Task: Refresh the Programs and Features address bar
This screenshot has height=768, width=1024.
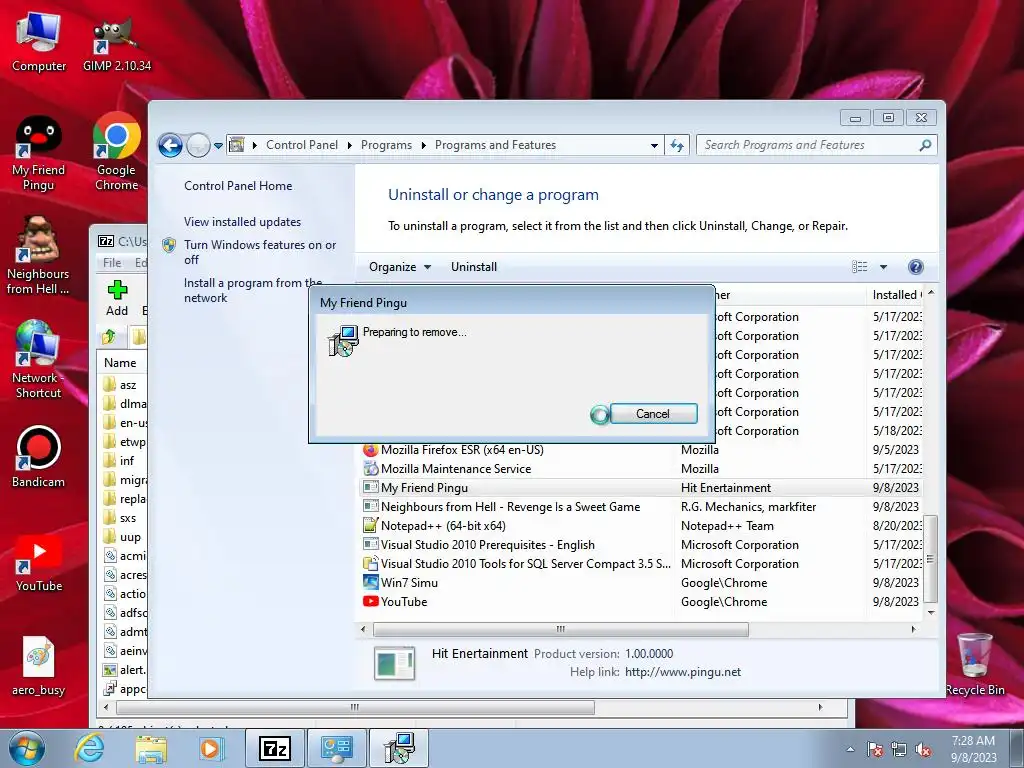Action: [677, 145]
